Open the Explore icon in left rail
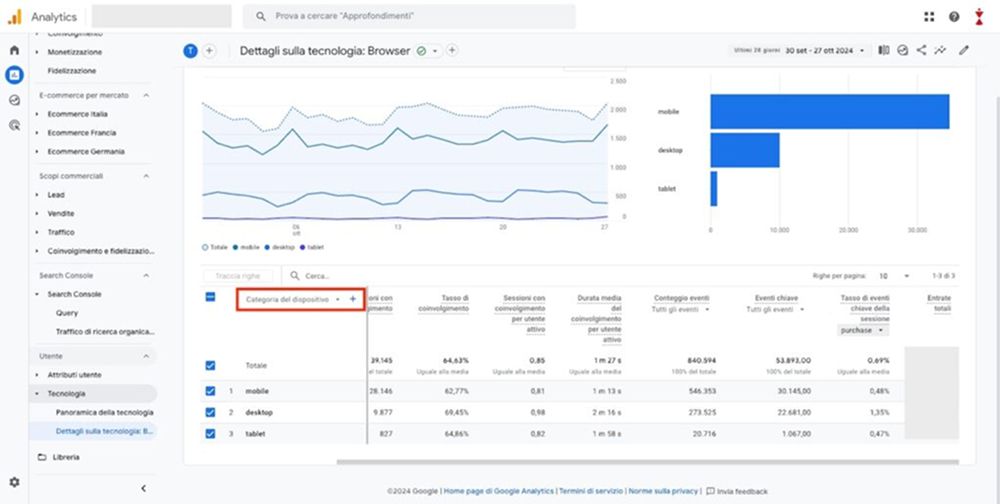The height and width of the screenshot is (504, 1000). (14, 100)
